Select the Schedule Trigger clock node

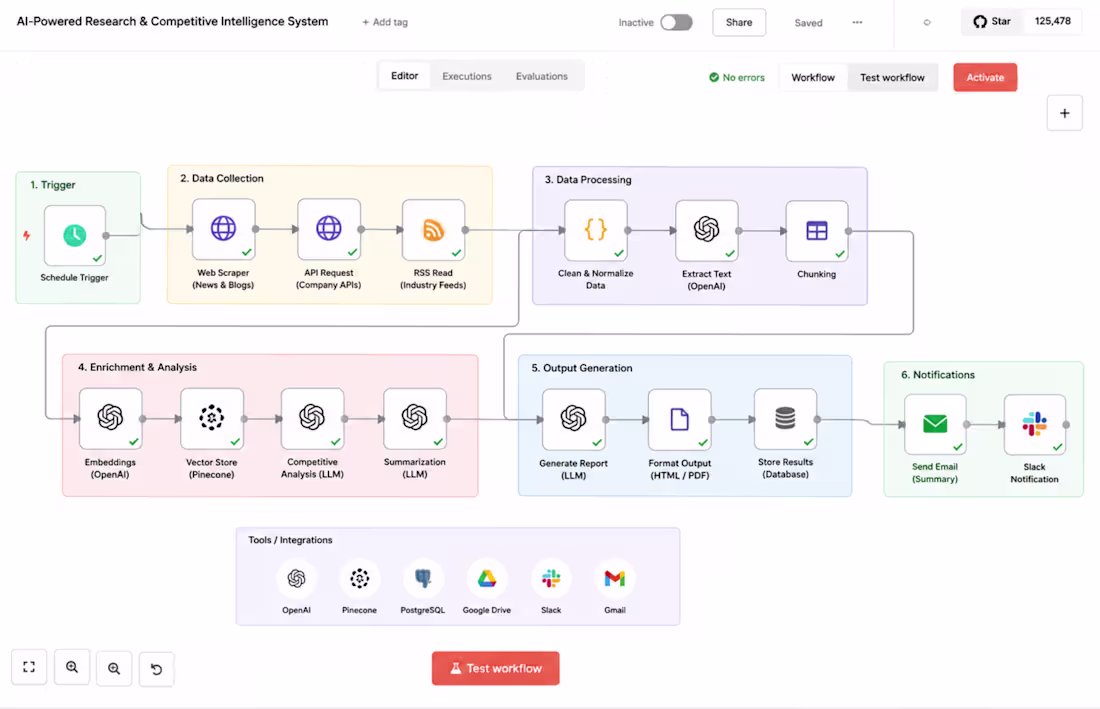(x=74, y=236)
